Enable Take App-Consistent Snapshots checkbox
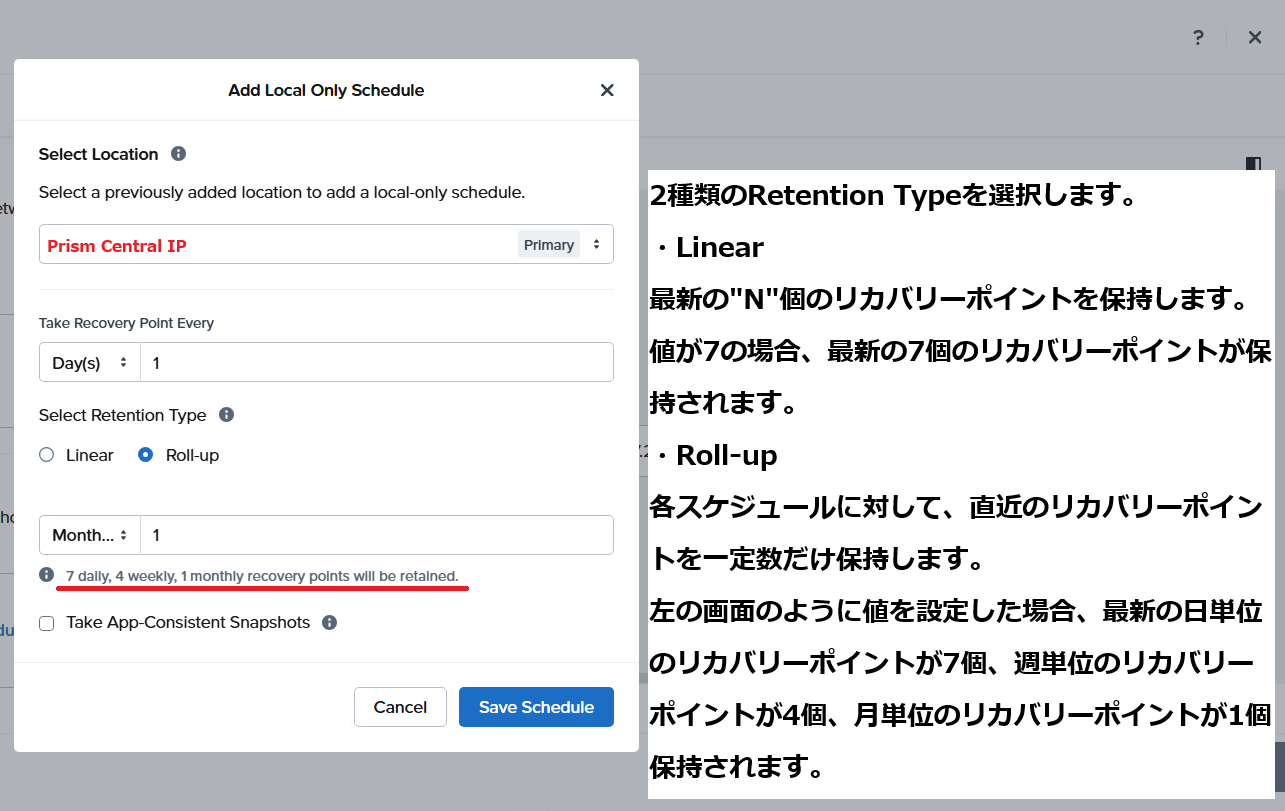Screen dimensions: 1285x811 coord(46,623)
